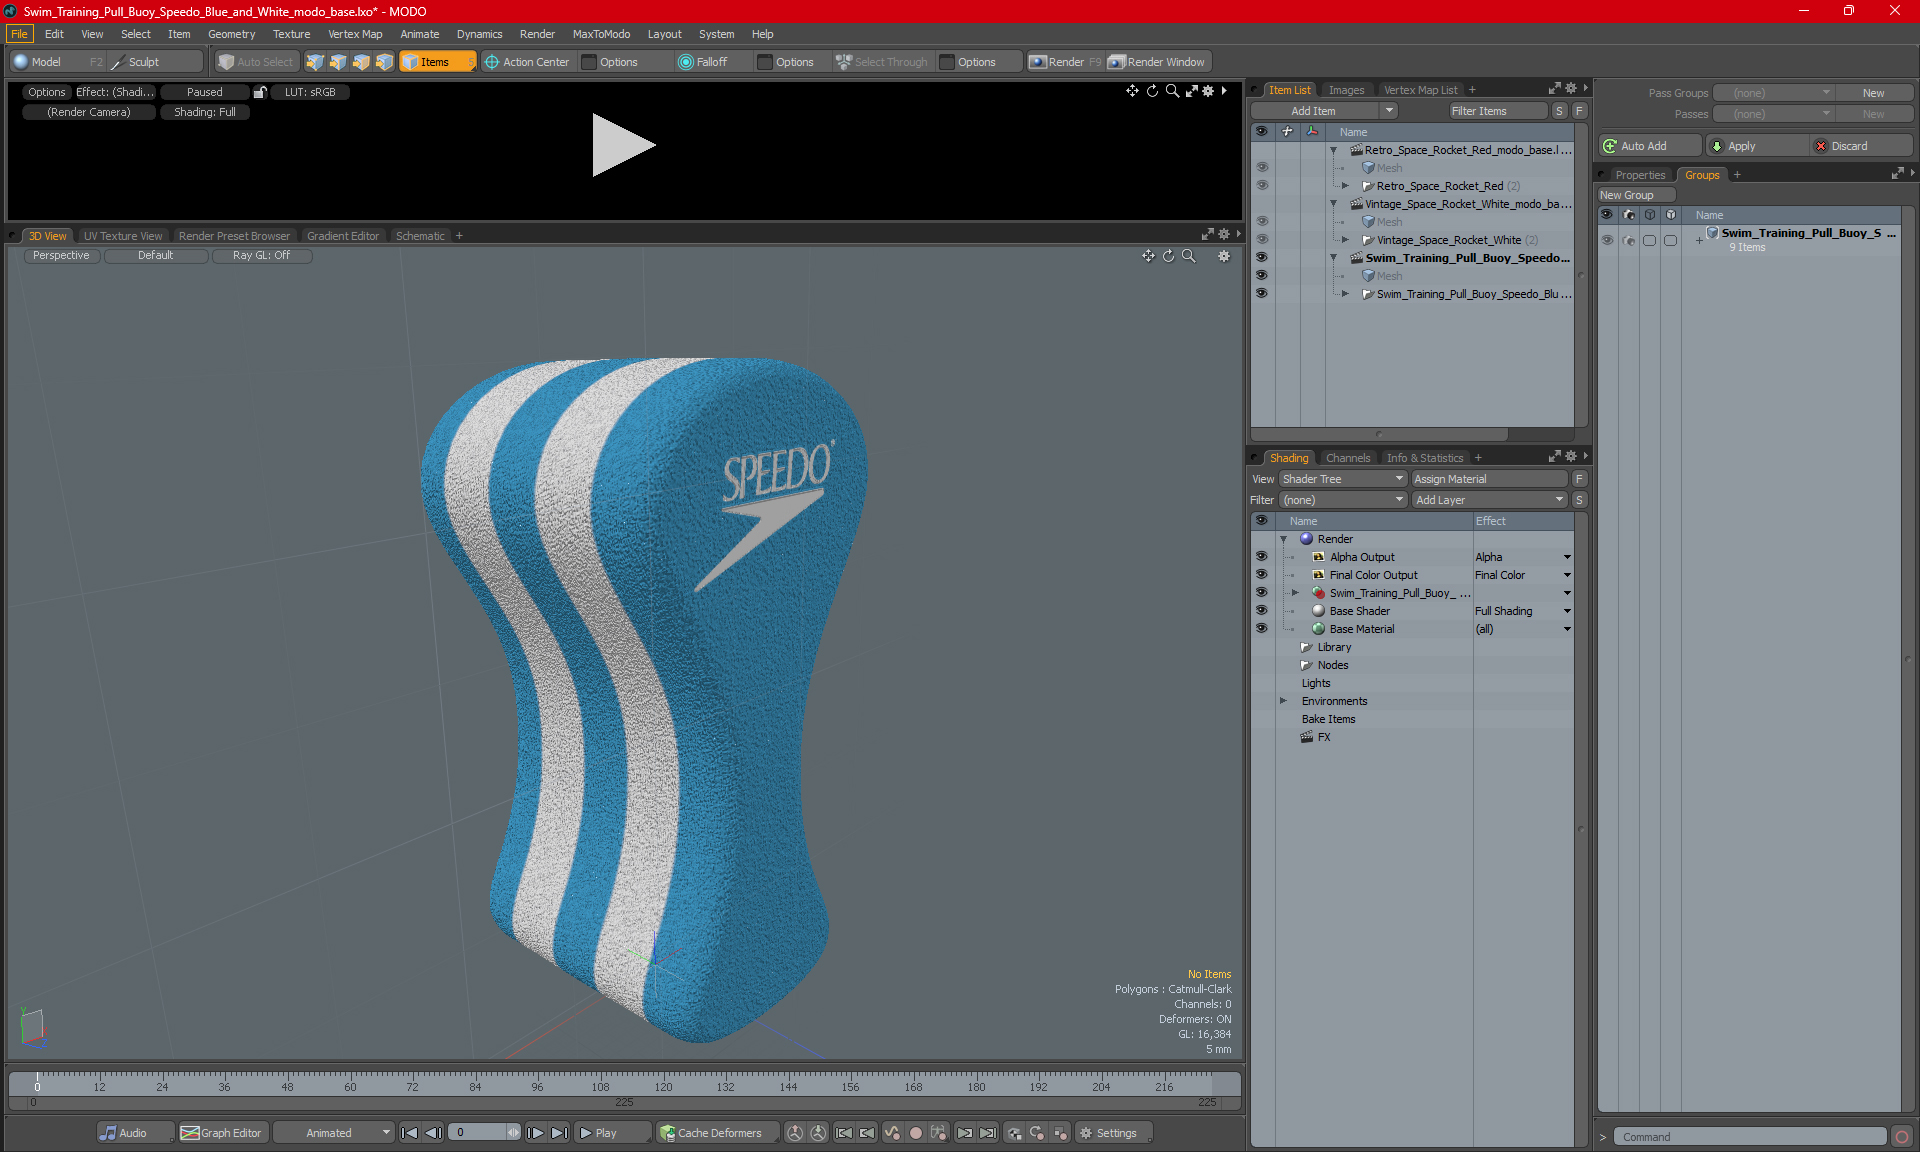
Task: Open the Graph Editor
Action: (222, 1133)
